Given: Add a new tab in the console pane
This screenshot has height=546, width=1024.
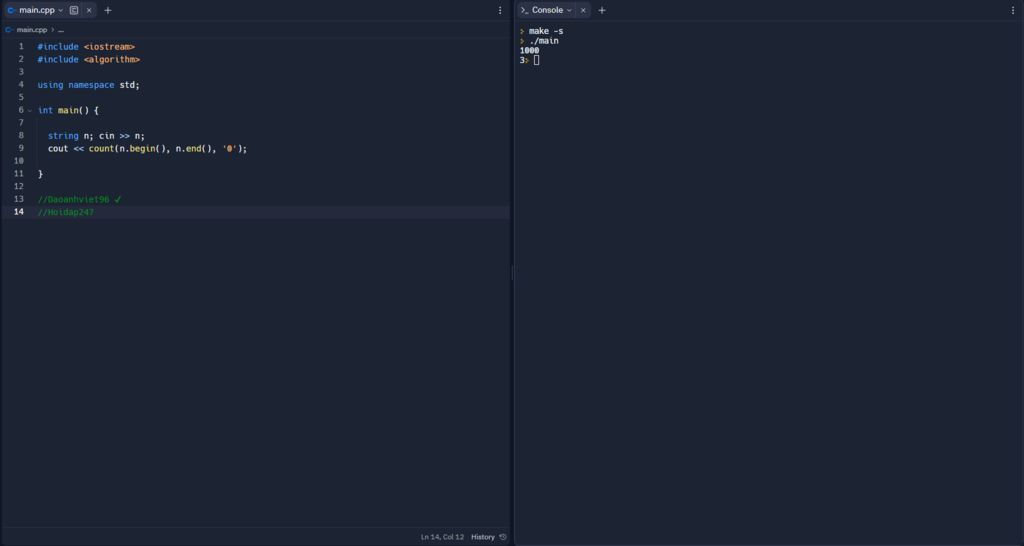Looking at the screenshot, I should click(601, 10).
